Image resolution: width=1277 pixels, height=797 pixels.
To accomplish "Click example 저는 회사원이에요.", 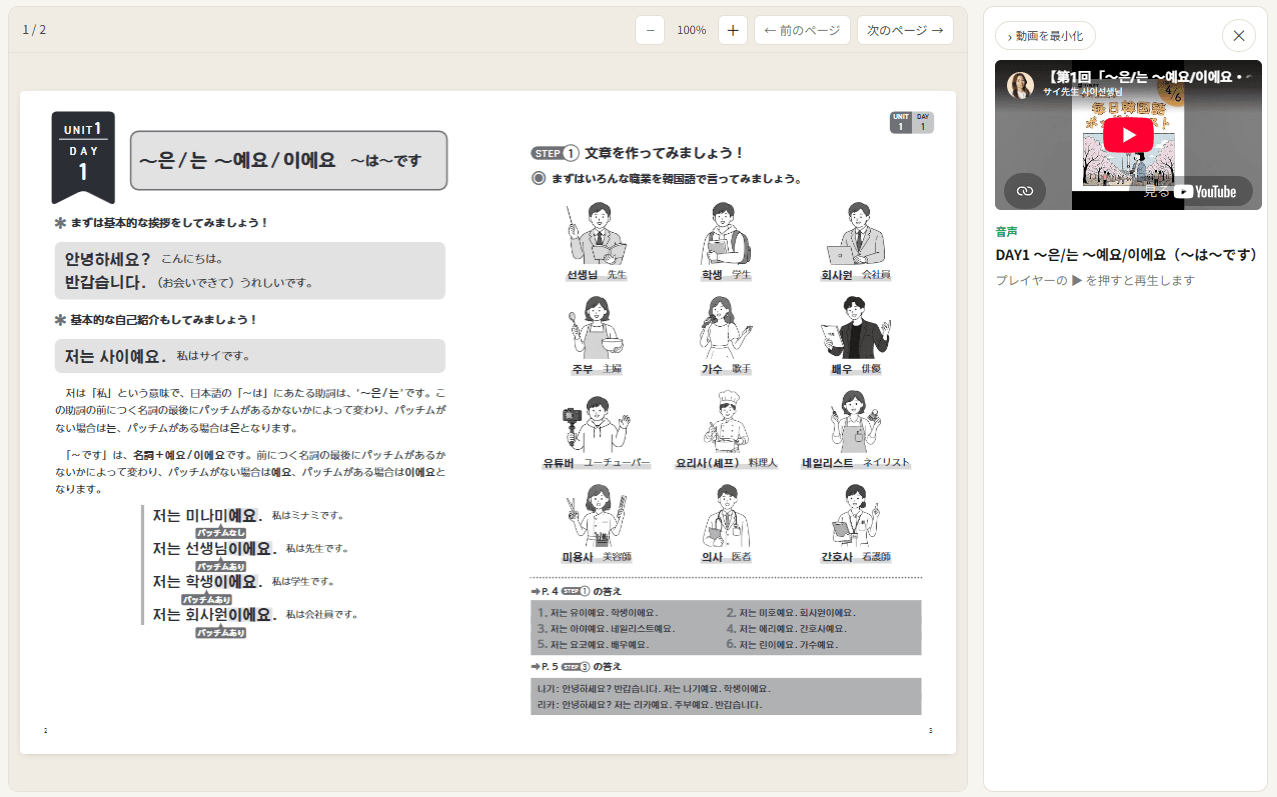I will (x=214, y=615).
